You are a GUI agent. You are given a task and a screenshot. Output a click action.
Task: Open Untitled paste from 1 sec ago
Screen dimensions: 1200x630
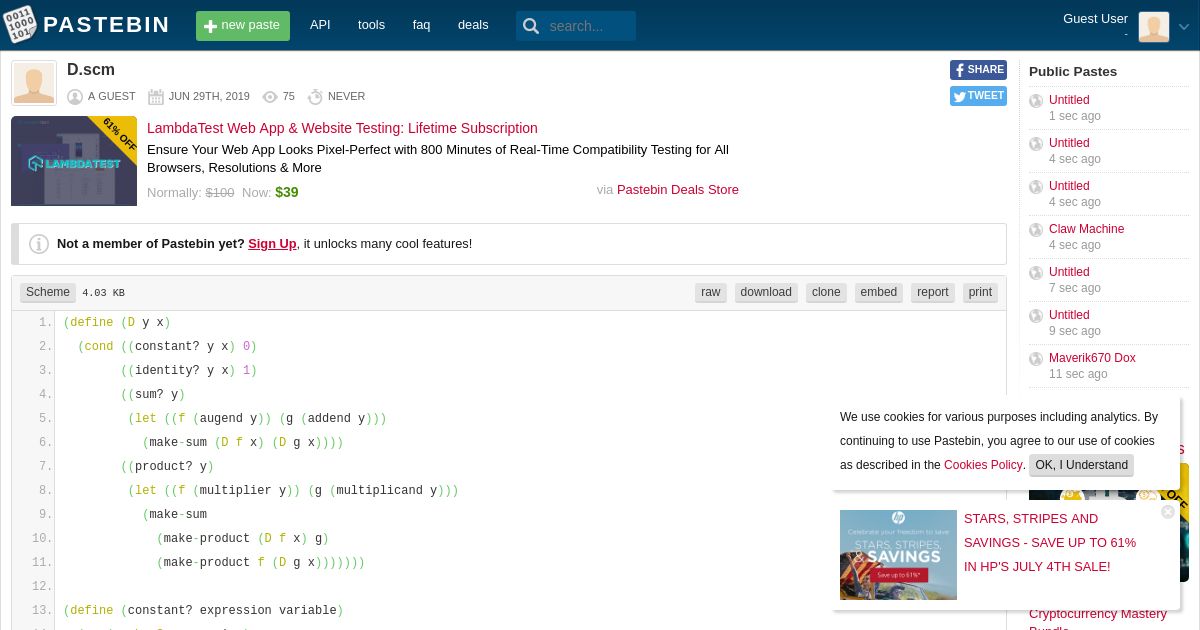(1069, 100)
